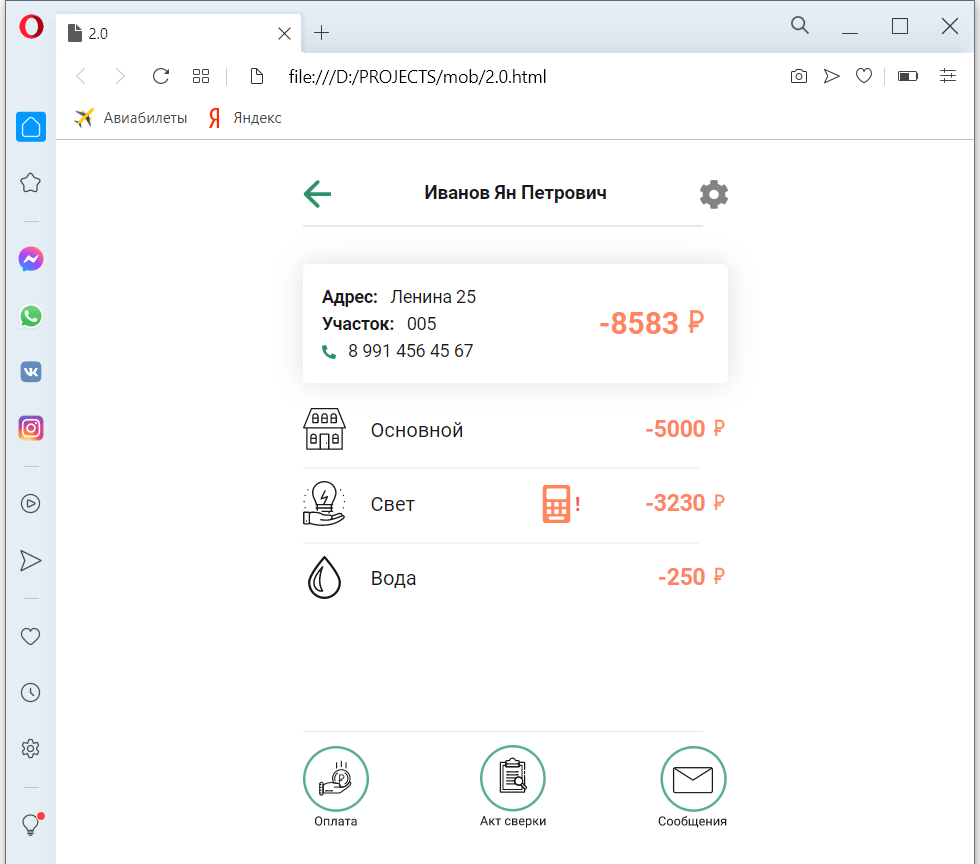The image size is (980, 864).
Task: Open WhatsApp in Opera sidebar
Action: point(31,316)
